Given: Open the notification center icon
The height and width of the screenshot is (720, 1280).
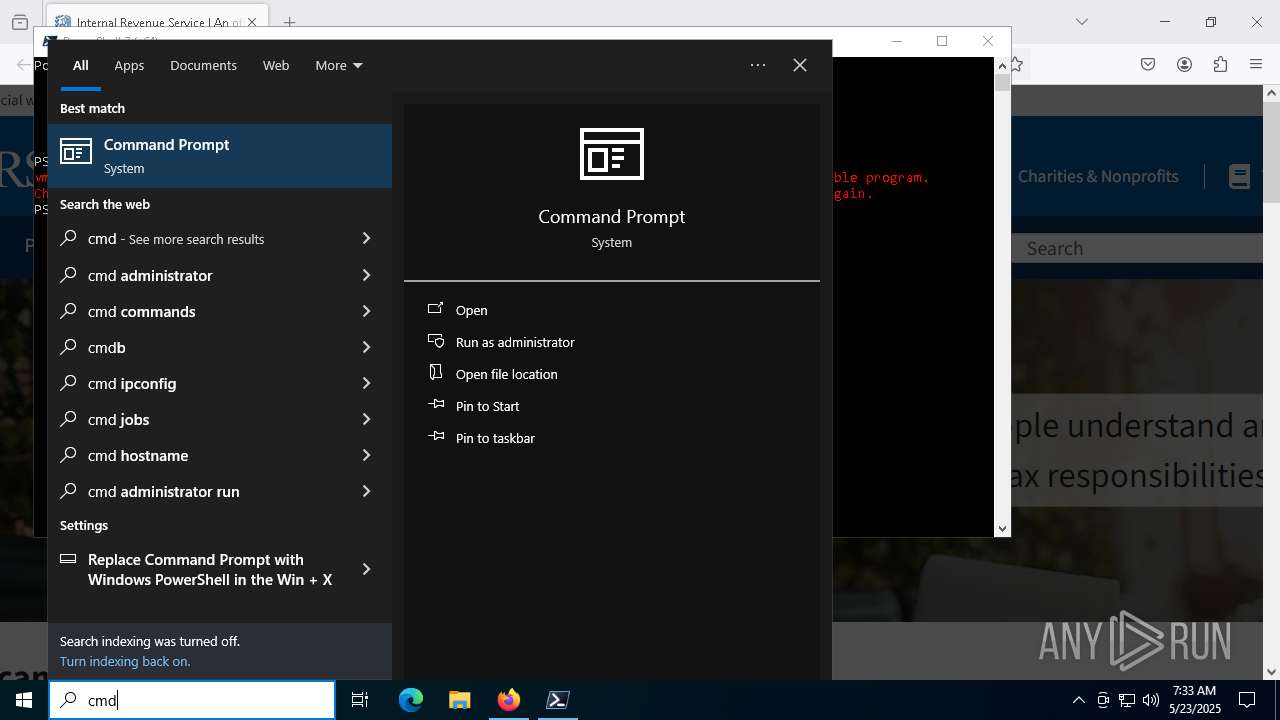Looking at the screenshot, I should coord(1247,700).
